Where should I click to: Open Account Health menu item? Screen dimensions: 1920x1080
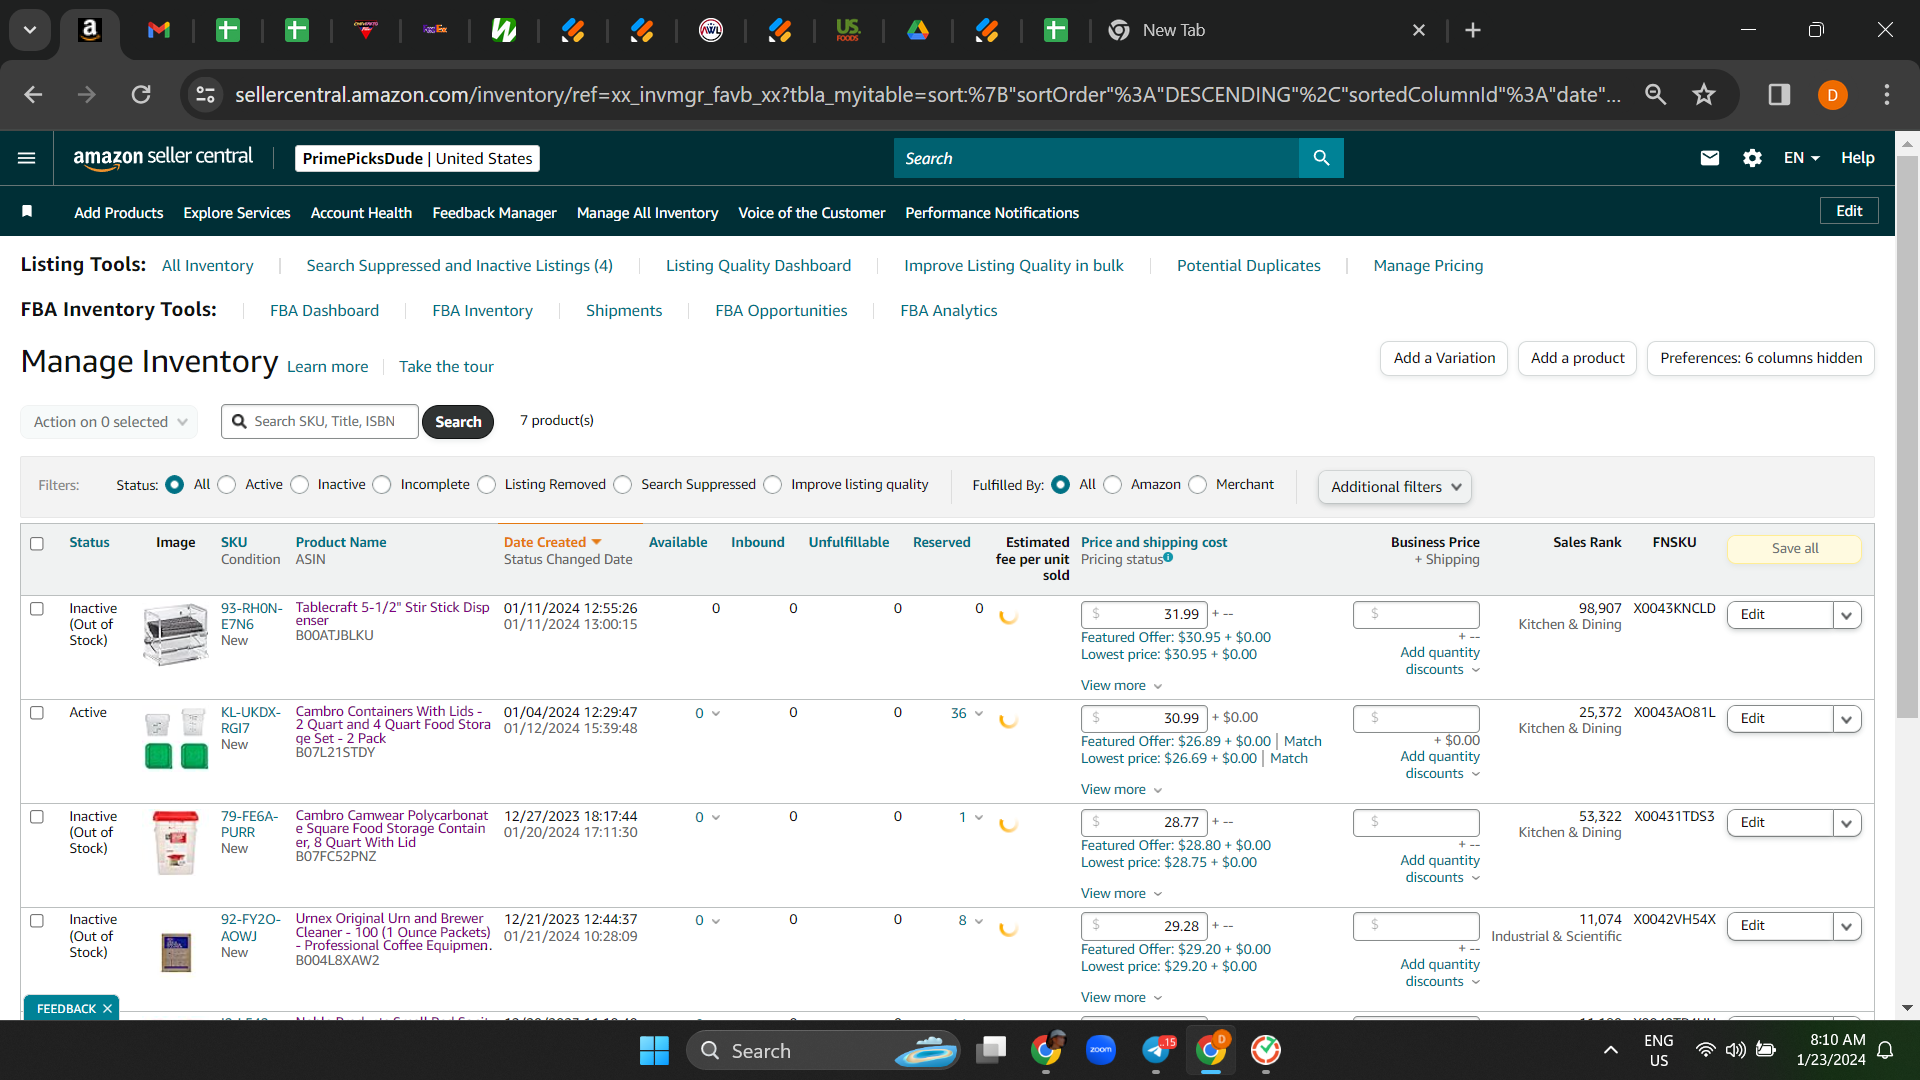(x=361, y=213)
